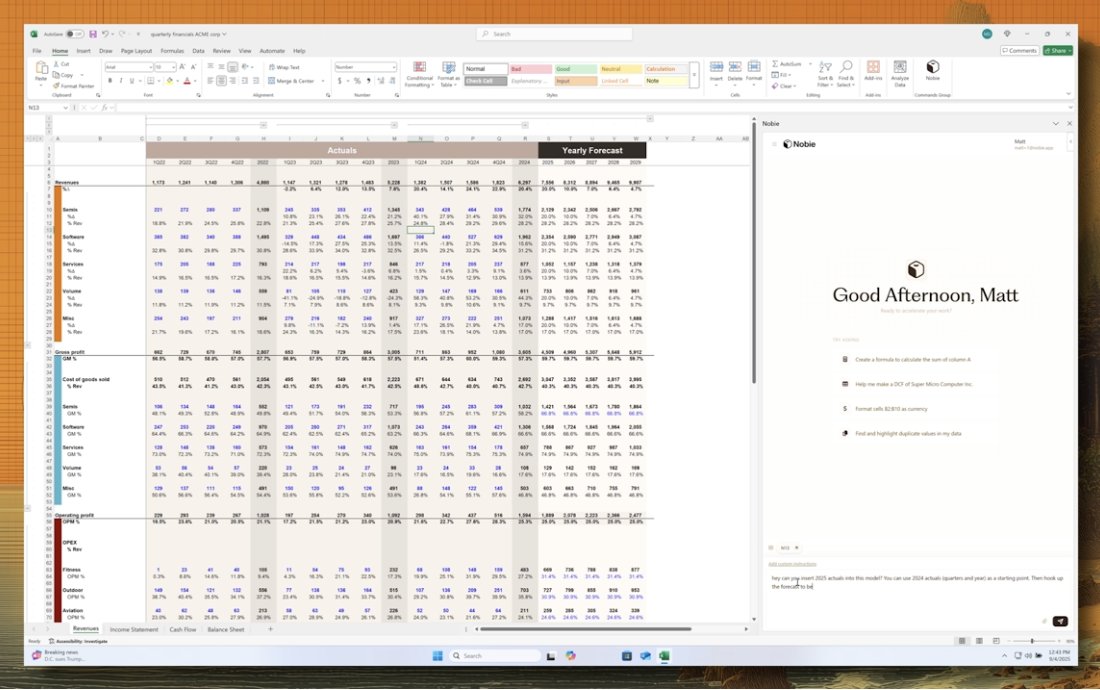Screen dimensions: 1100x690
Task: Apply the red Font Color A
Action: pyautogui.click(x=187, y=81)
